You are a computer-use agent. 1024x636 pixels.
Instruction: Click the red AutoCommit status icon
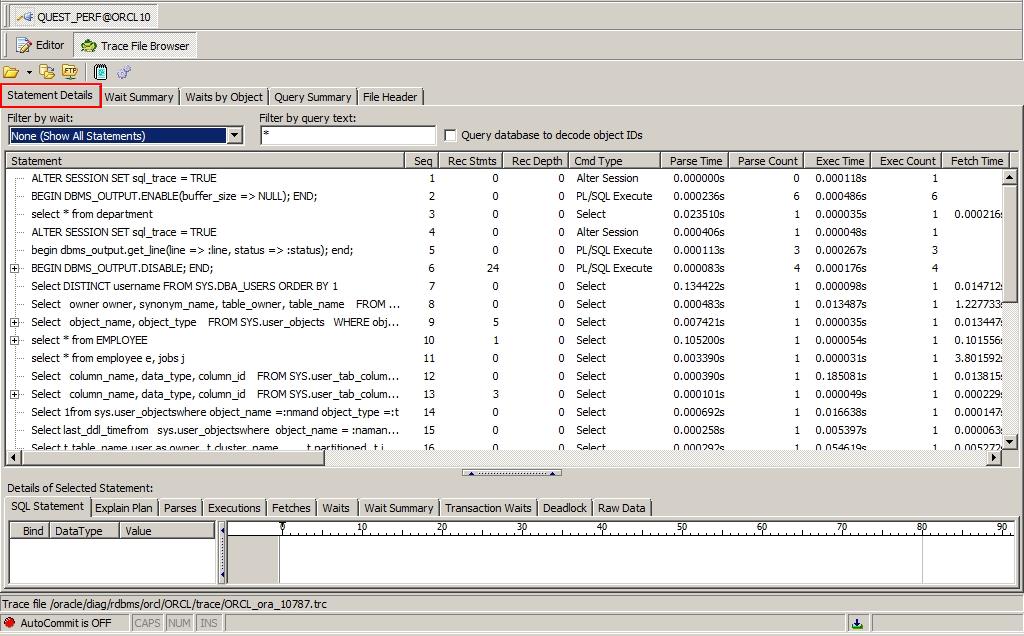pos(10,623)
